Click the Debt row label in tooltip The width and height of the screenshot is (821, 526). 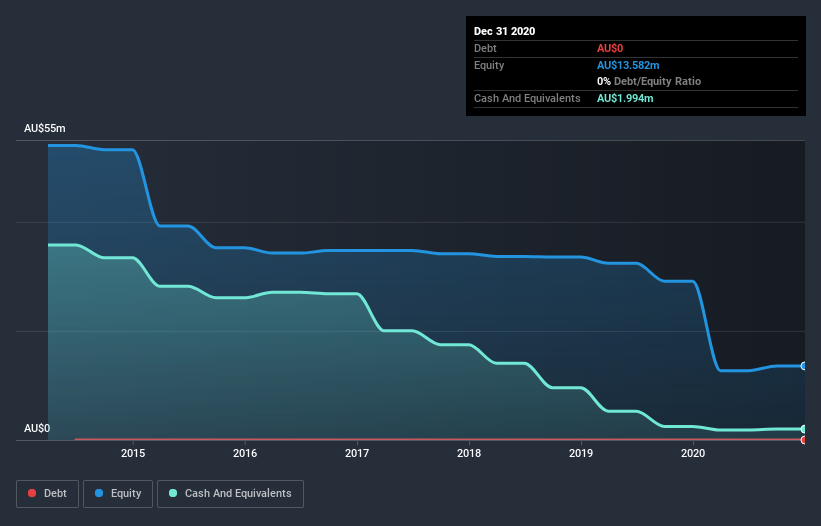(485, 48)
